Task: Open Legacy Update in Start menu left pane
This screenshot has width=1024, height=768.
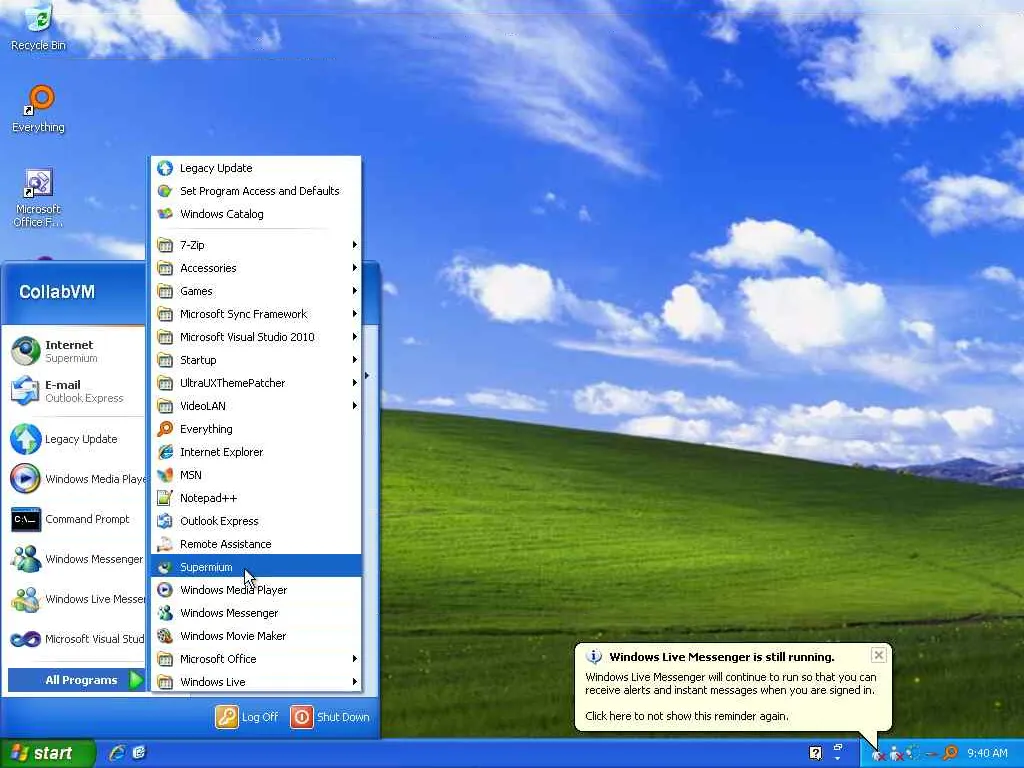Action: 74,439
